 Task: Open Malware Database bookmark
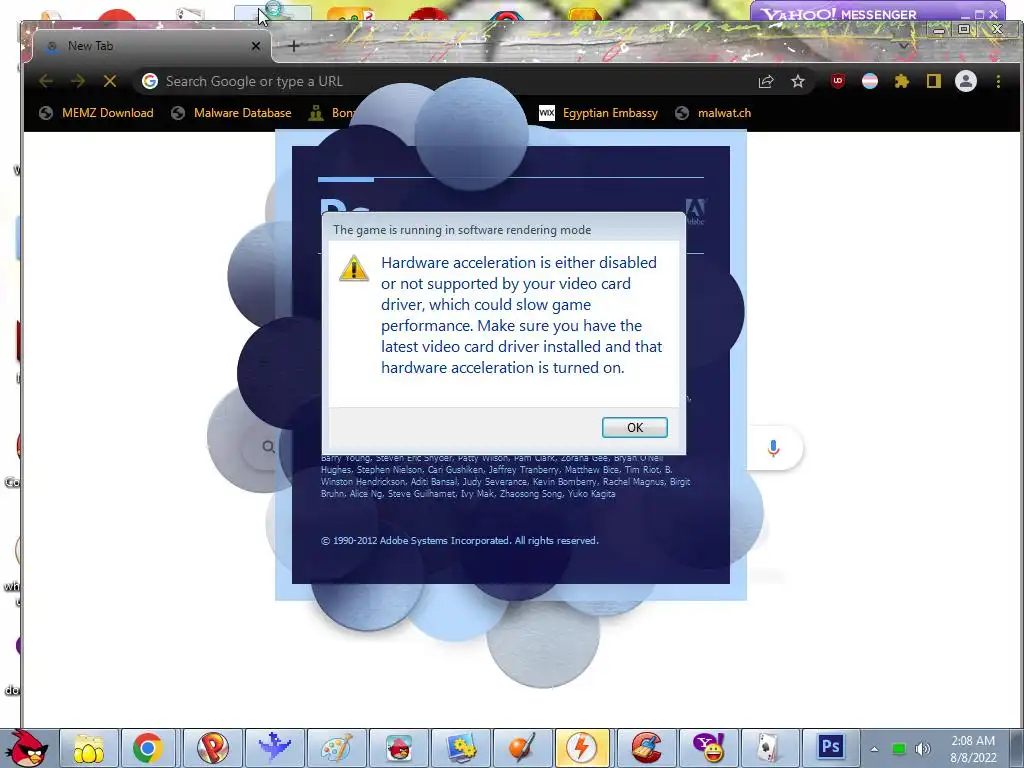231,113
